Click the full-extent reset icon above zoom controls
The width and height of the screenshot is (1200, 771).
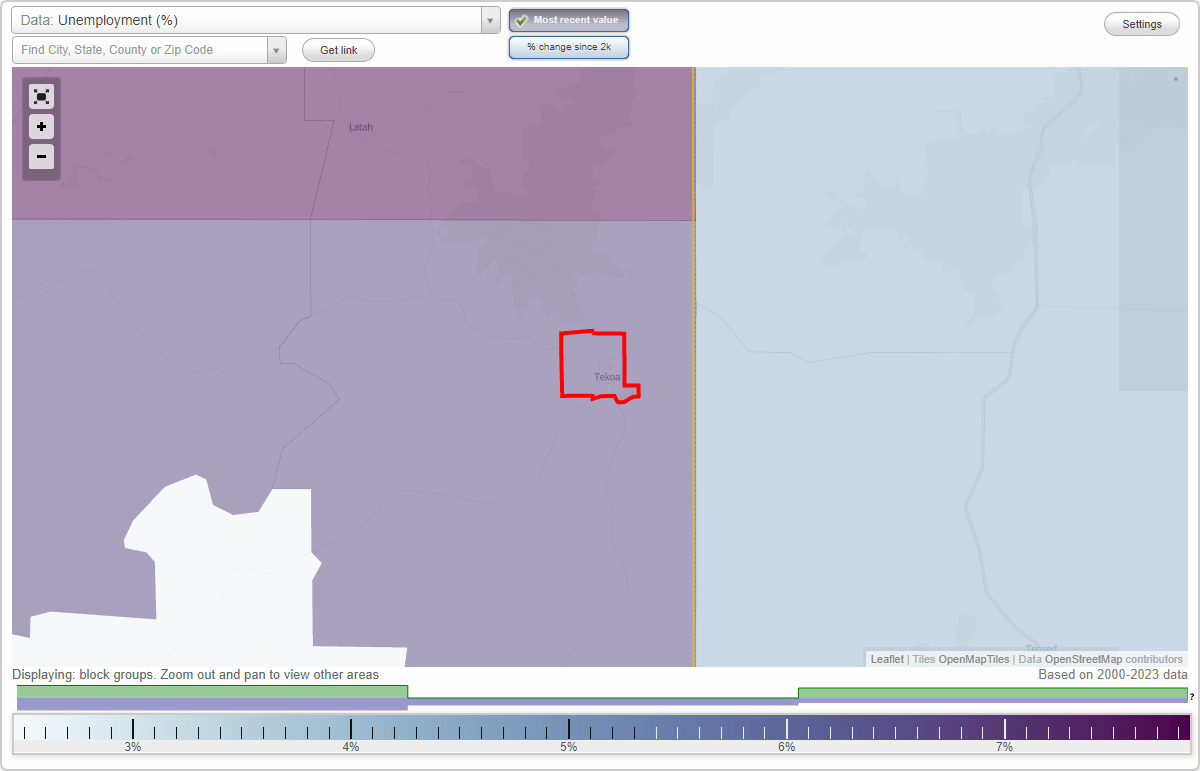[41, 96]
